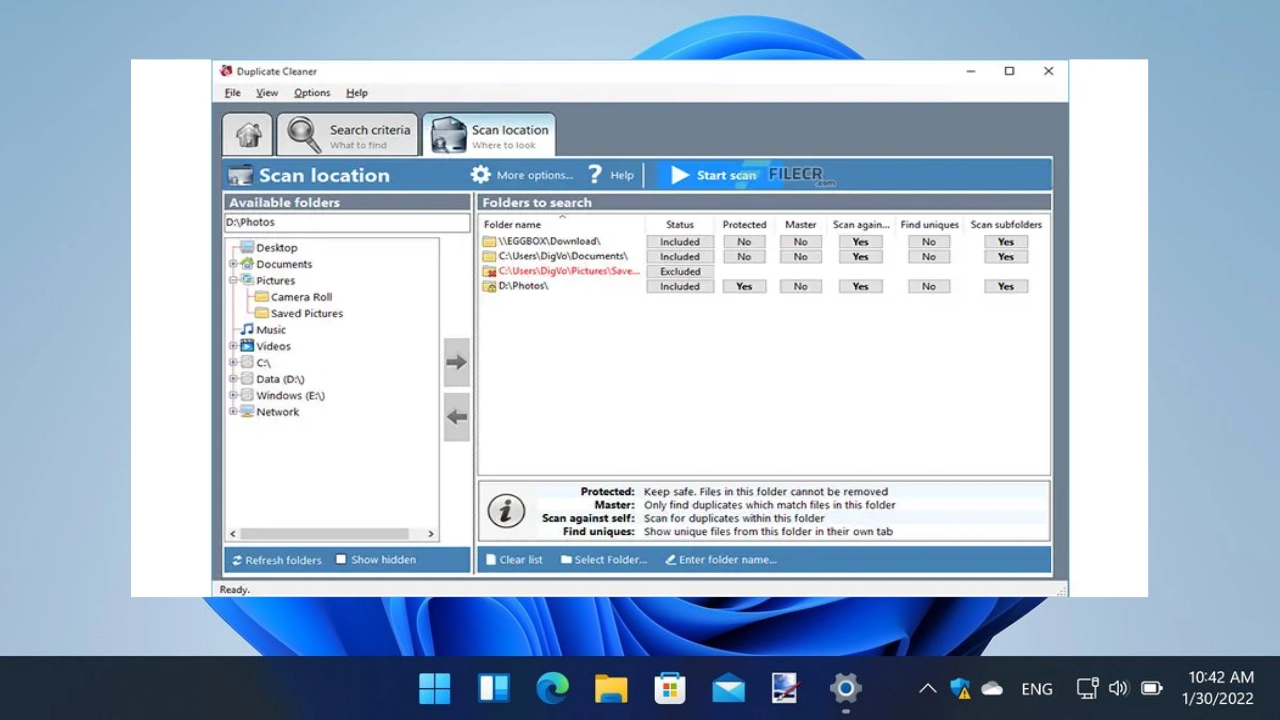Click the Data (D:\) drive icon
The width and height of the screenshot is (1280, 720).
coord(247,379)
